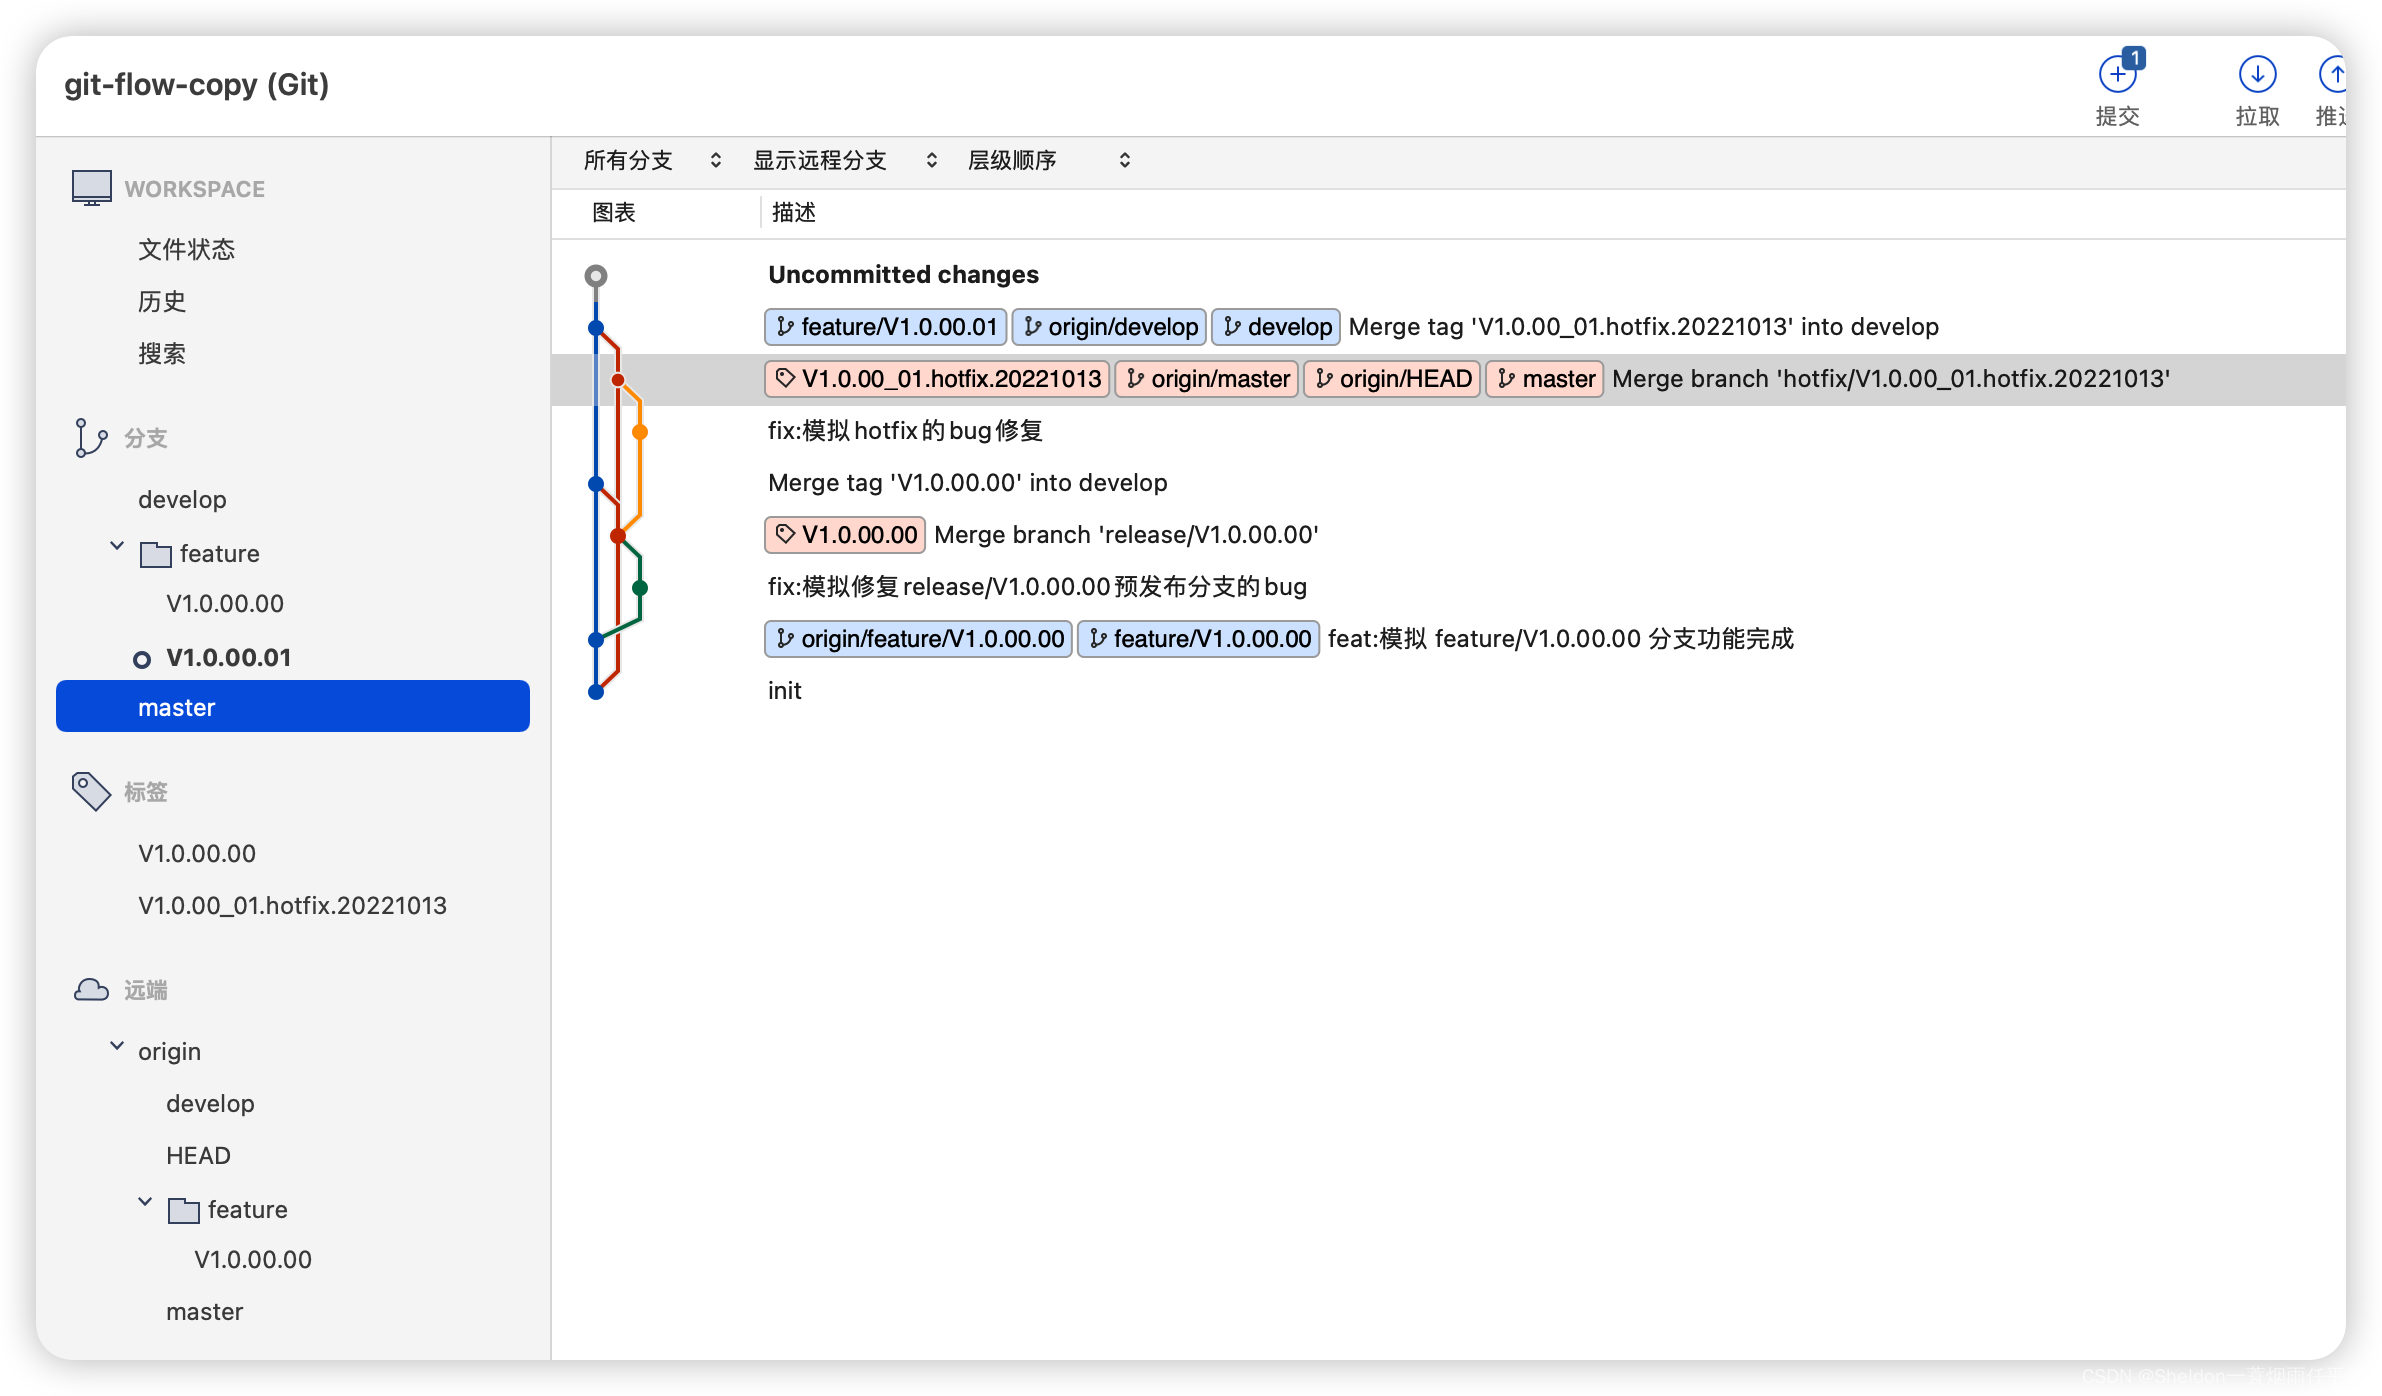The height and width of the screenshot is (1396, 2382).
Task: Click the orange hotfix commit graph node
Action: [640, 432]
